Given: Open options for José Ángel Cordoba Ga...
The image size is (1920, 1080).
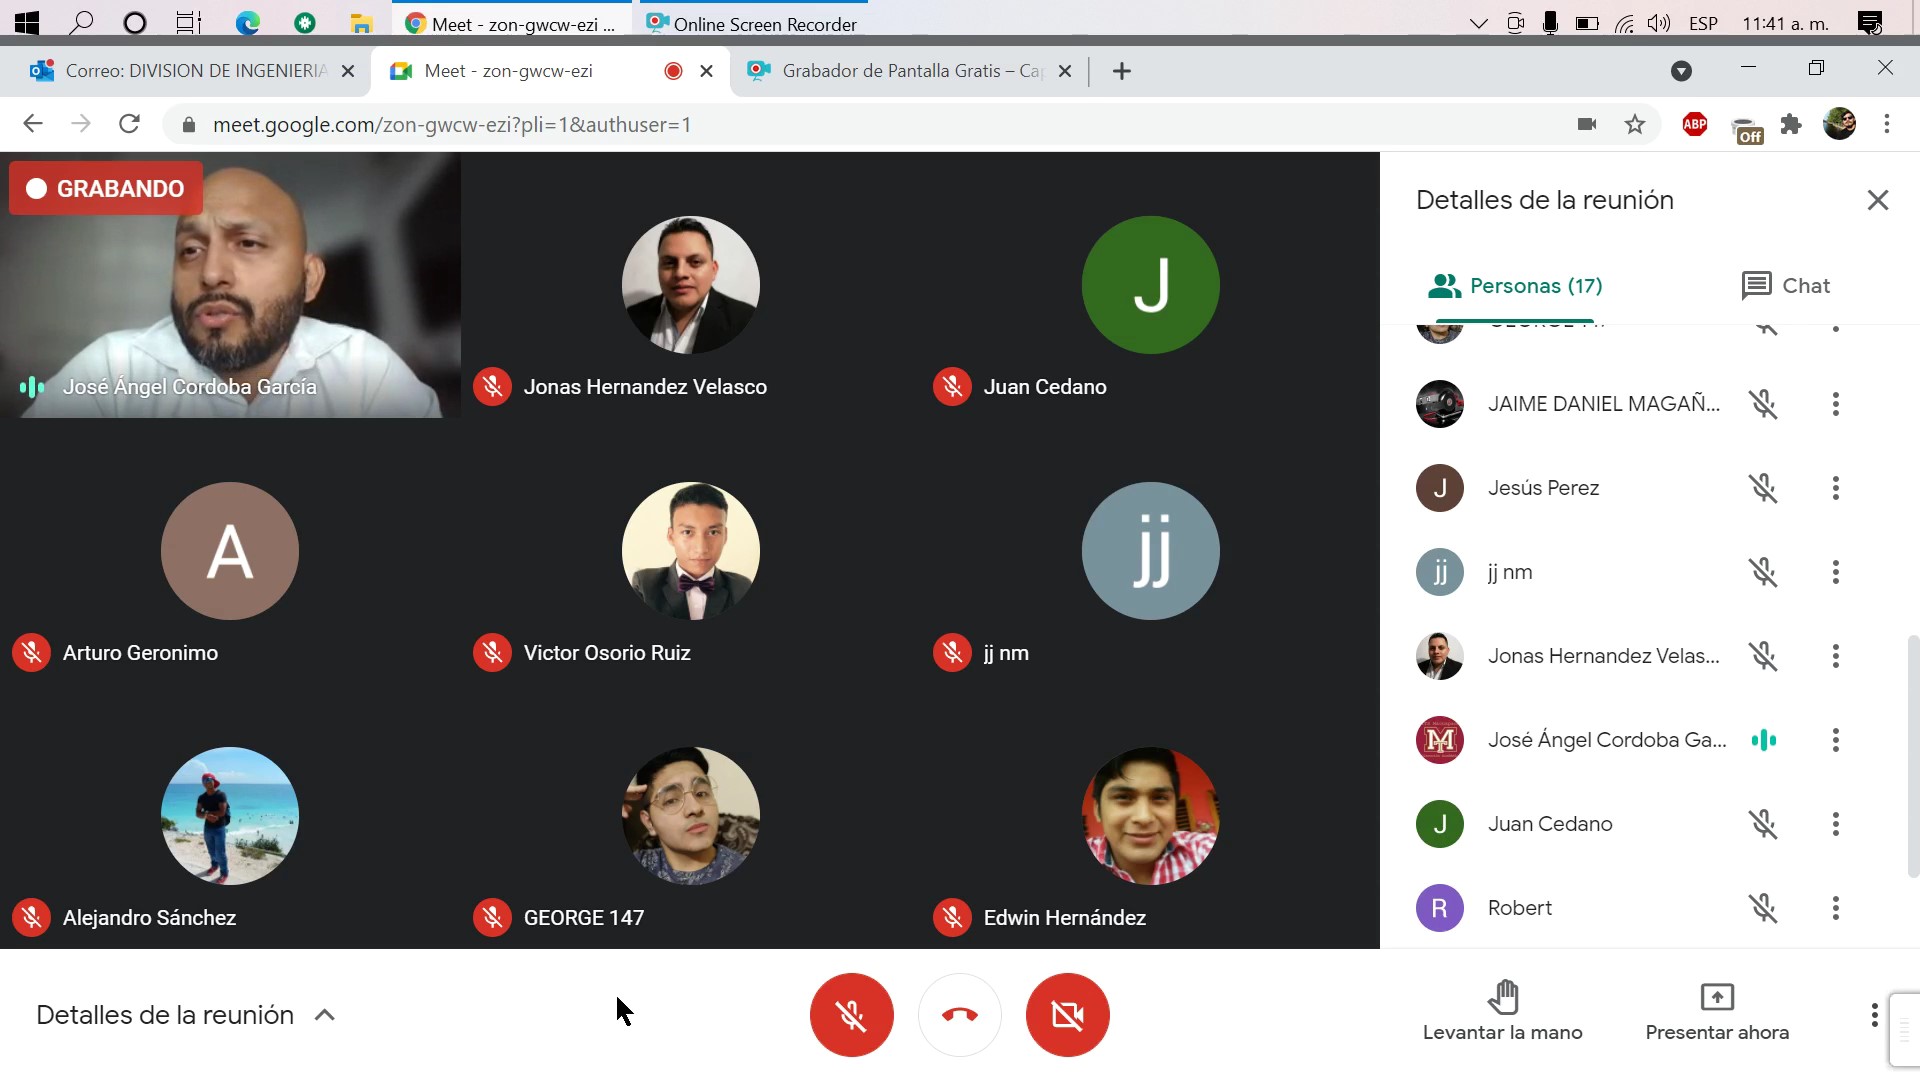Looking at the screenshot, I should point(1835,740).
